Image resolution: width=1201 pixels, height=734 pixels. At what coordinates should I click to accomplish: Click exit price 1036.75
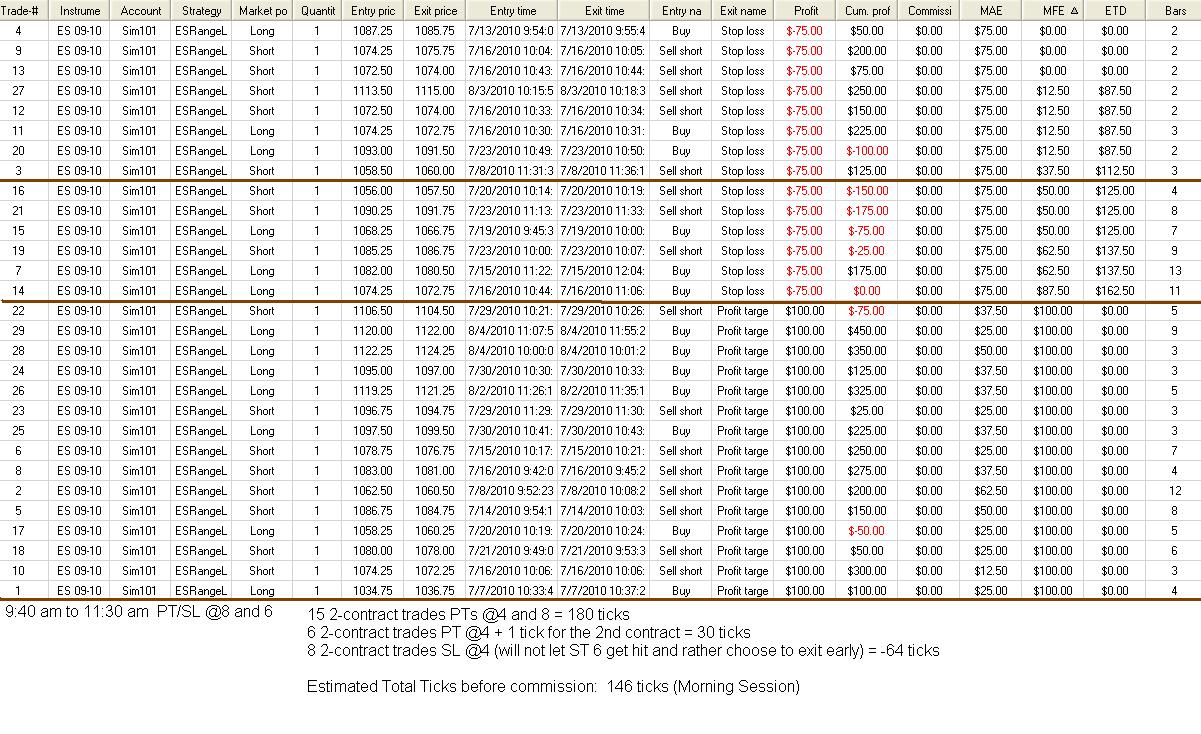[x=434, y=591]
